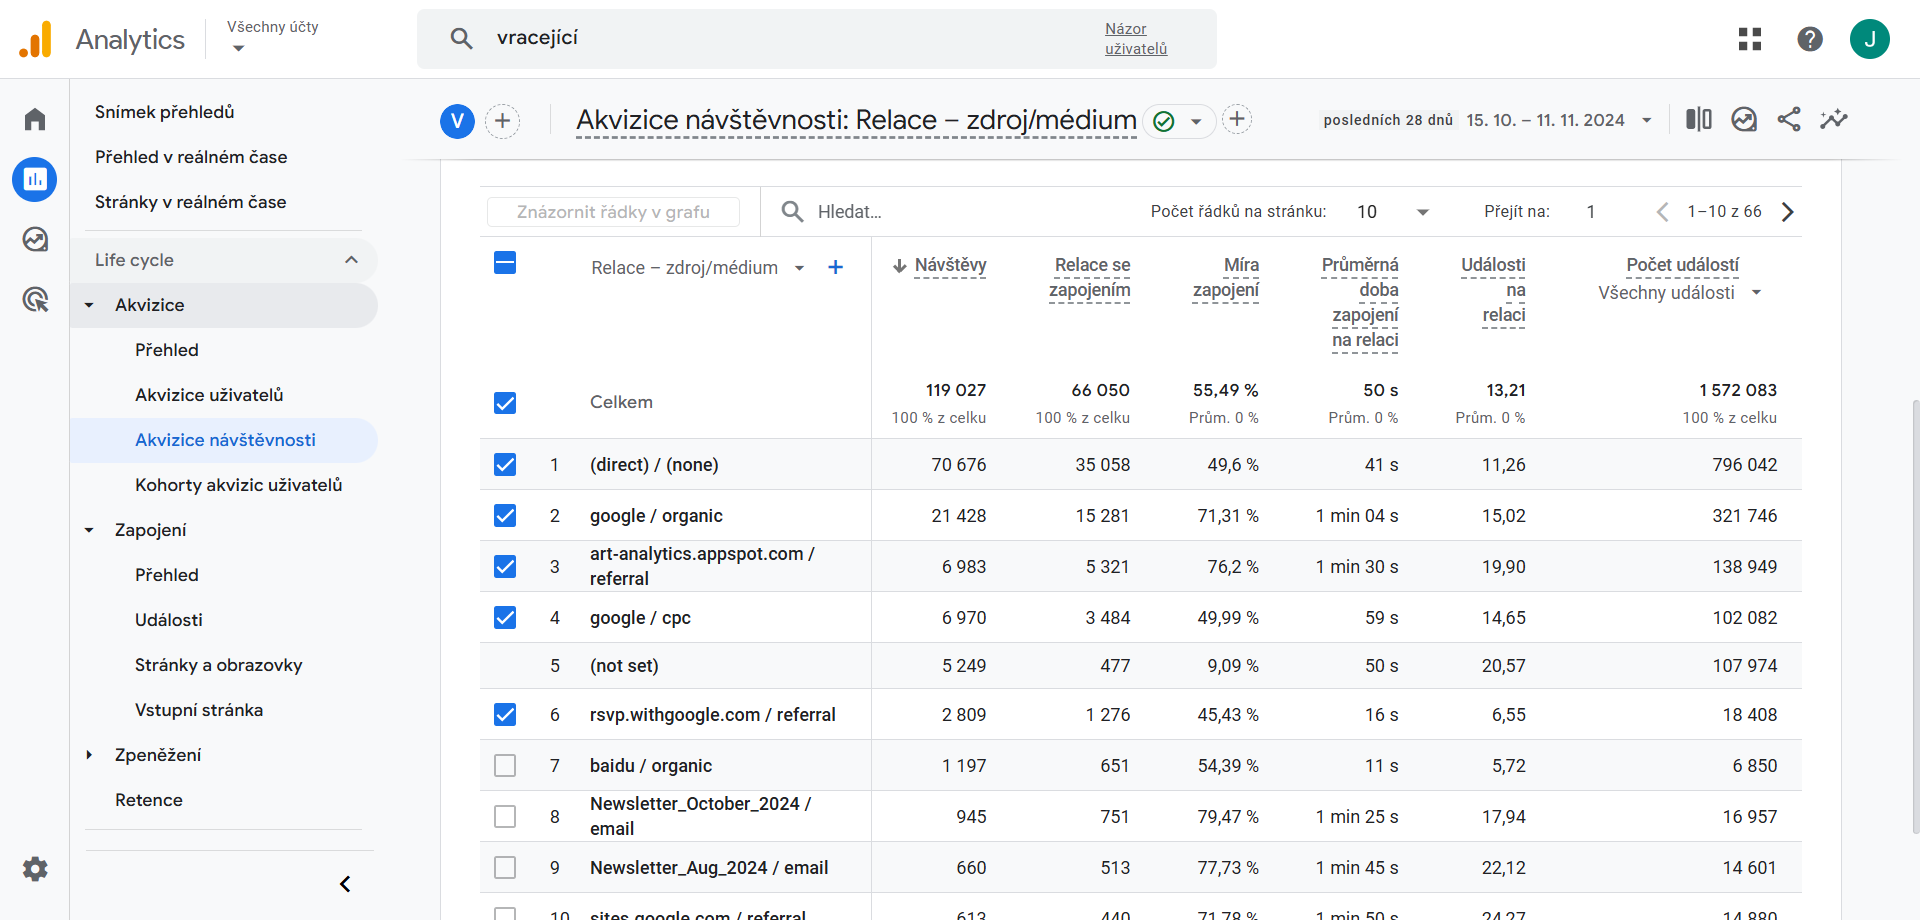This screenshot has width=1920, height=920.
Task: Open the Všechny účty account selector
Action: (x=272, y=37)
